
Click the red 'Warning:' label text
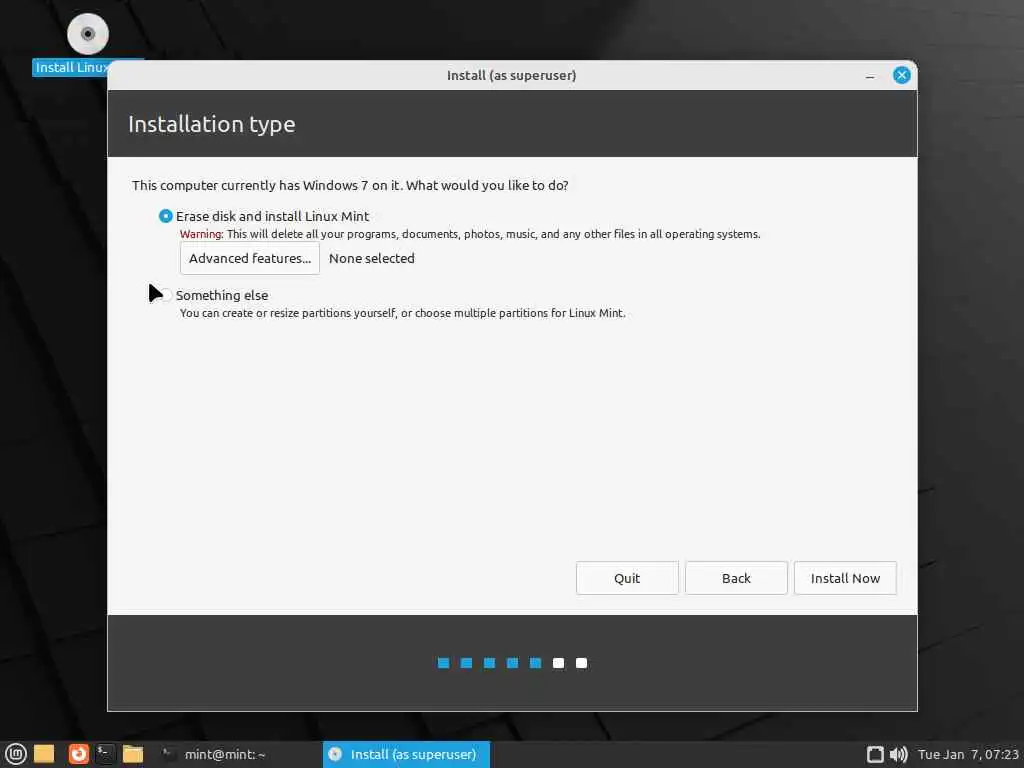click(202, 234)
